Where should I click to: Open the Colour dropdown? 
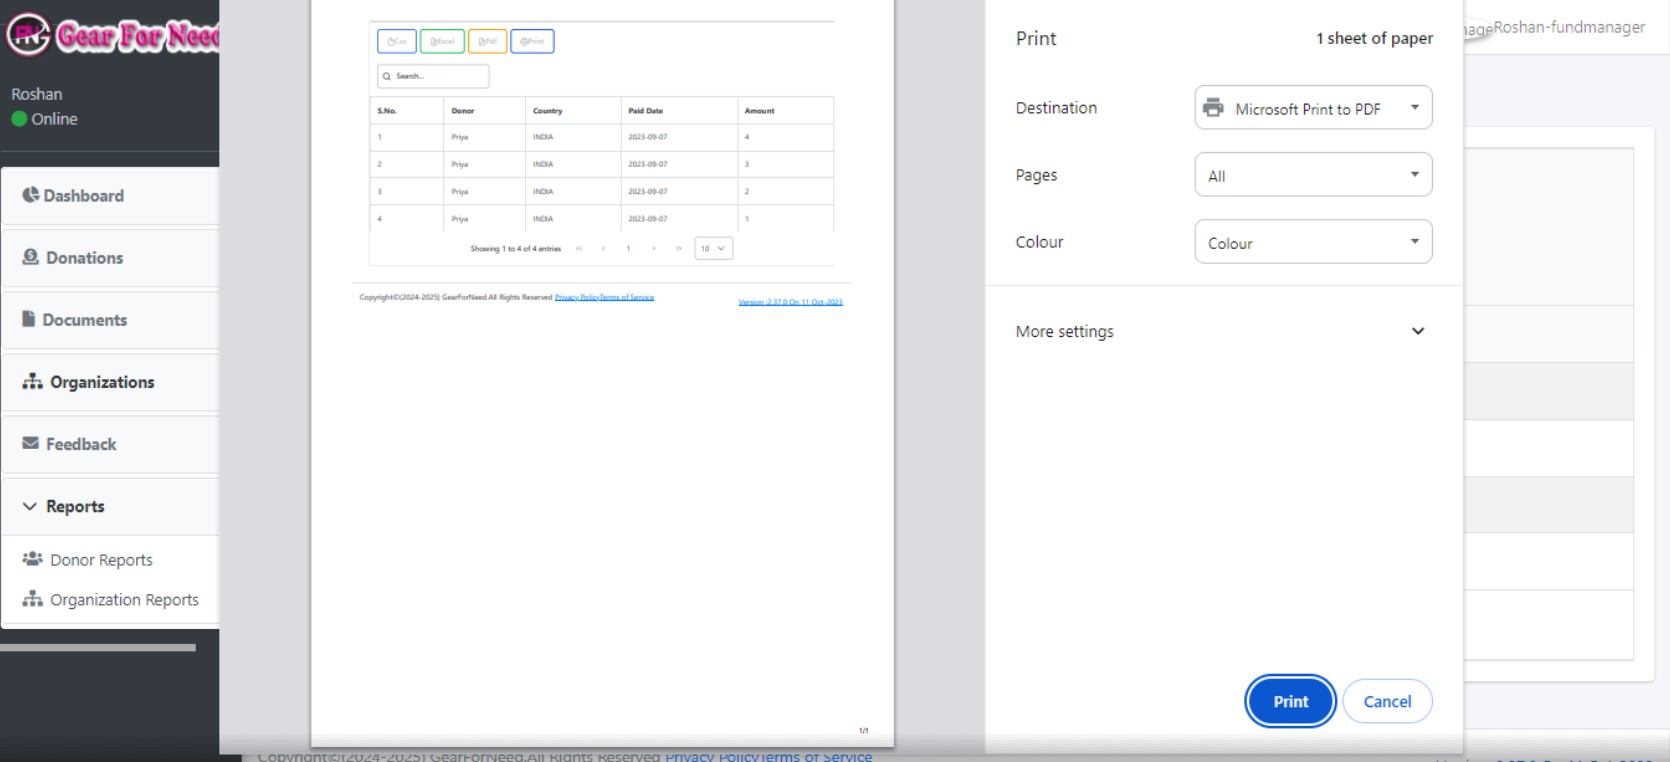point(1313,242)
